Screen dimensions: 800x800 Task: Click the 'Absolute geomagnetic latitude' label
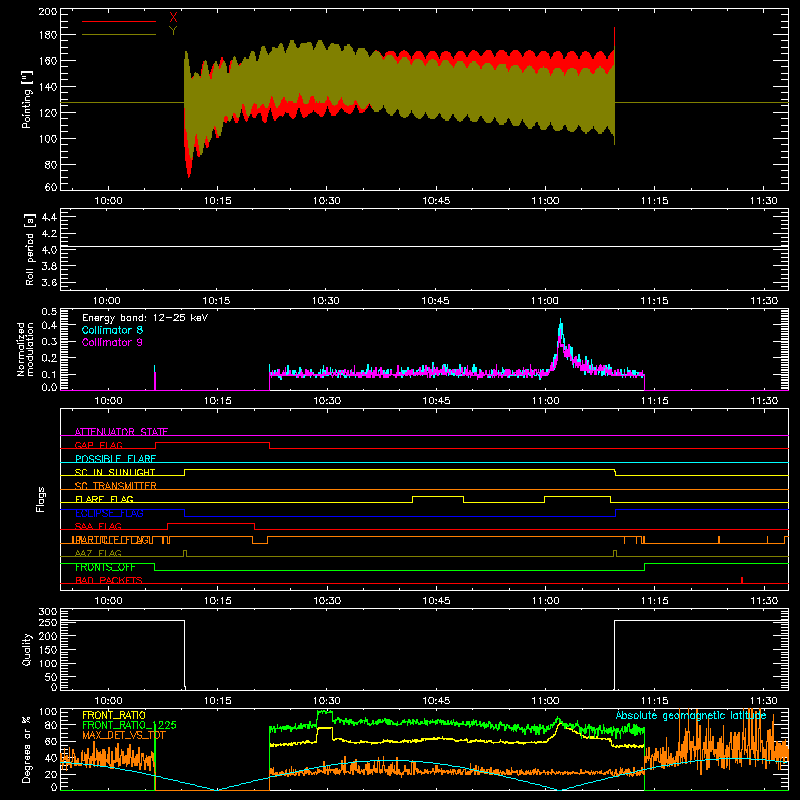click(x=691, y=715)
